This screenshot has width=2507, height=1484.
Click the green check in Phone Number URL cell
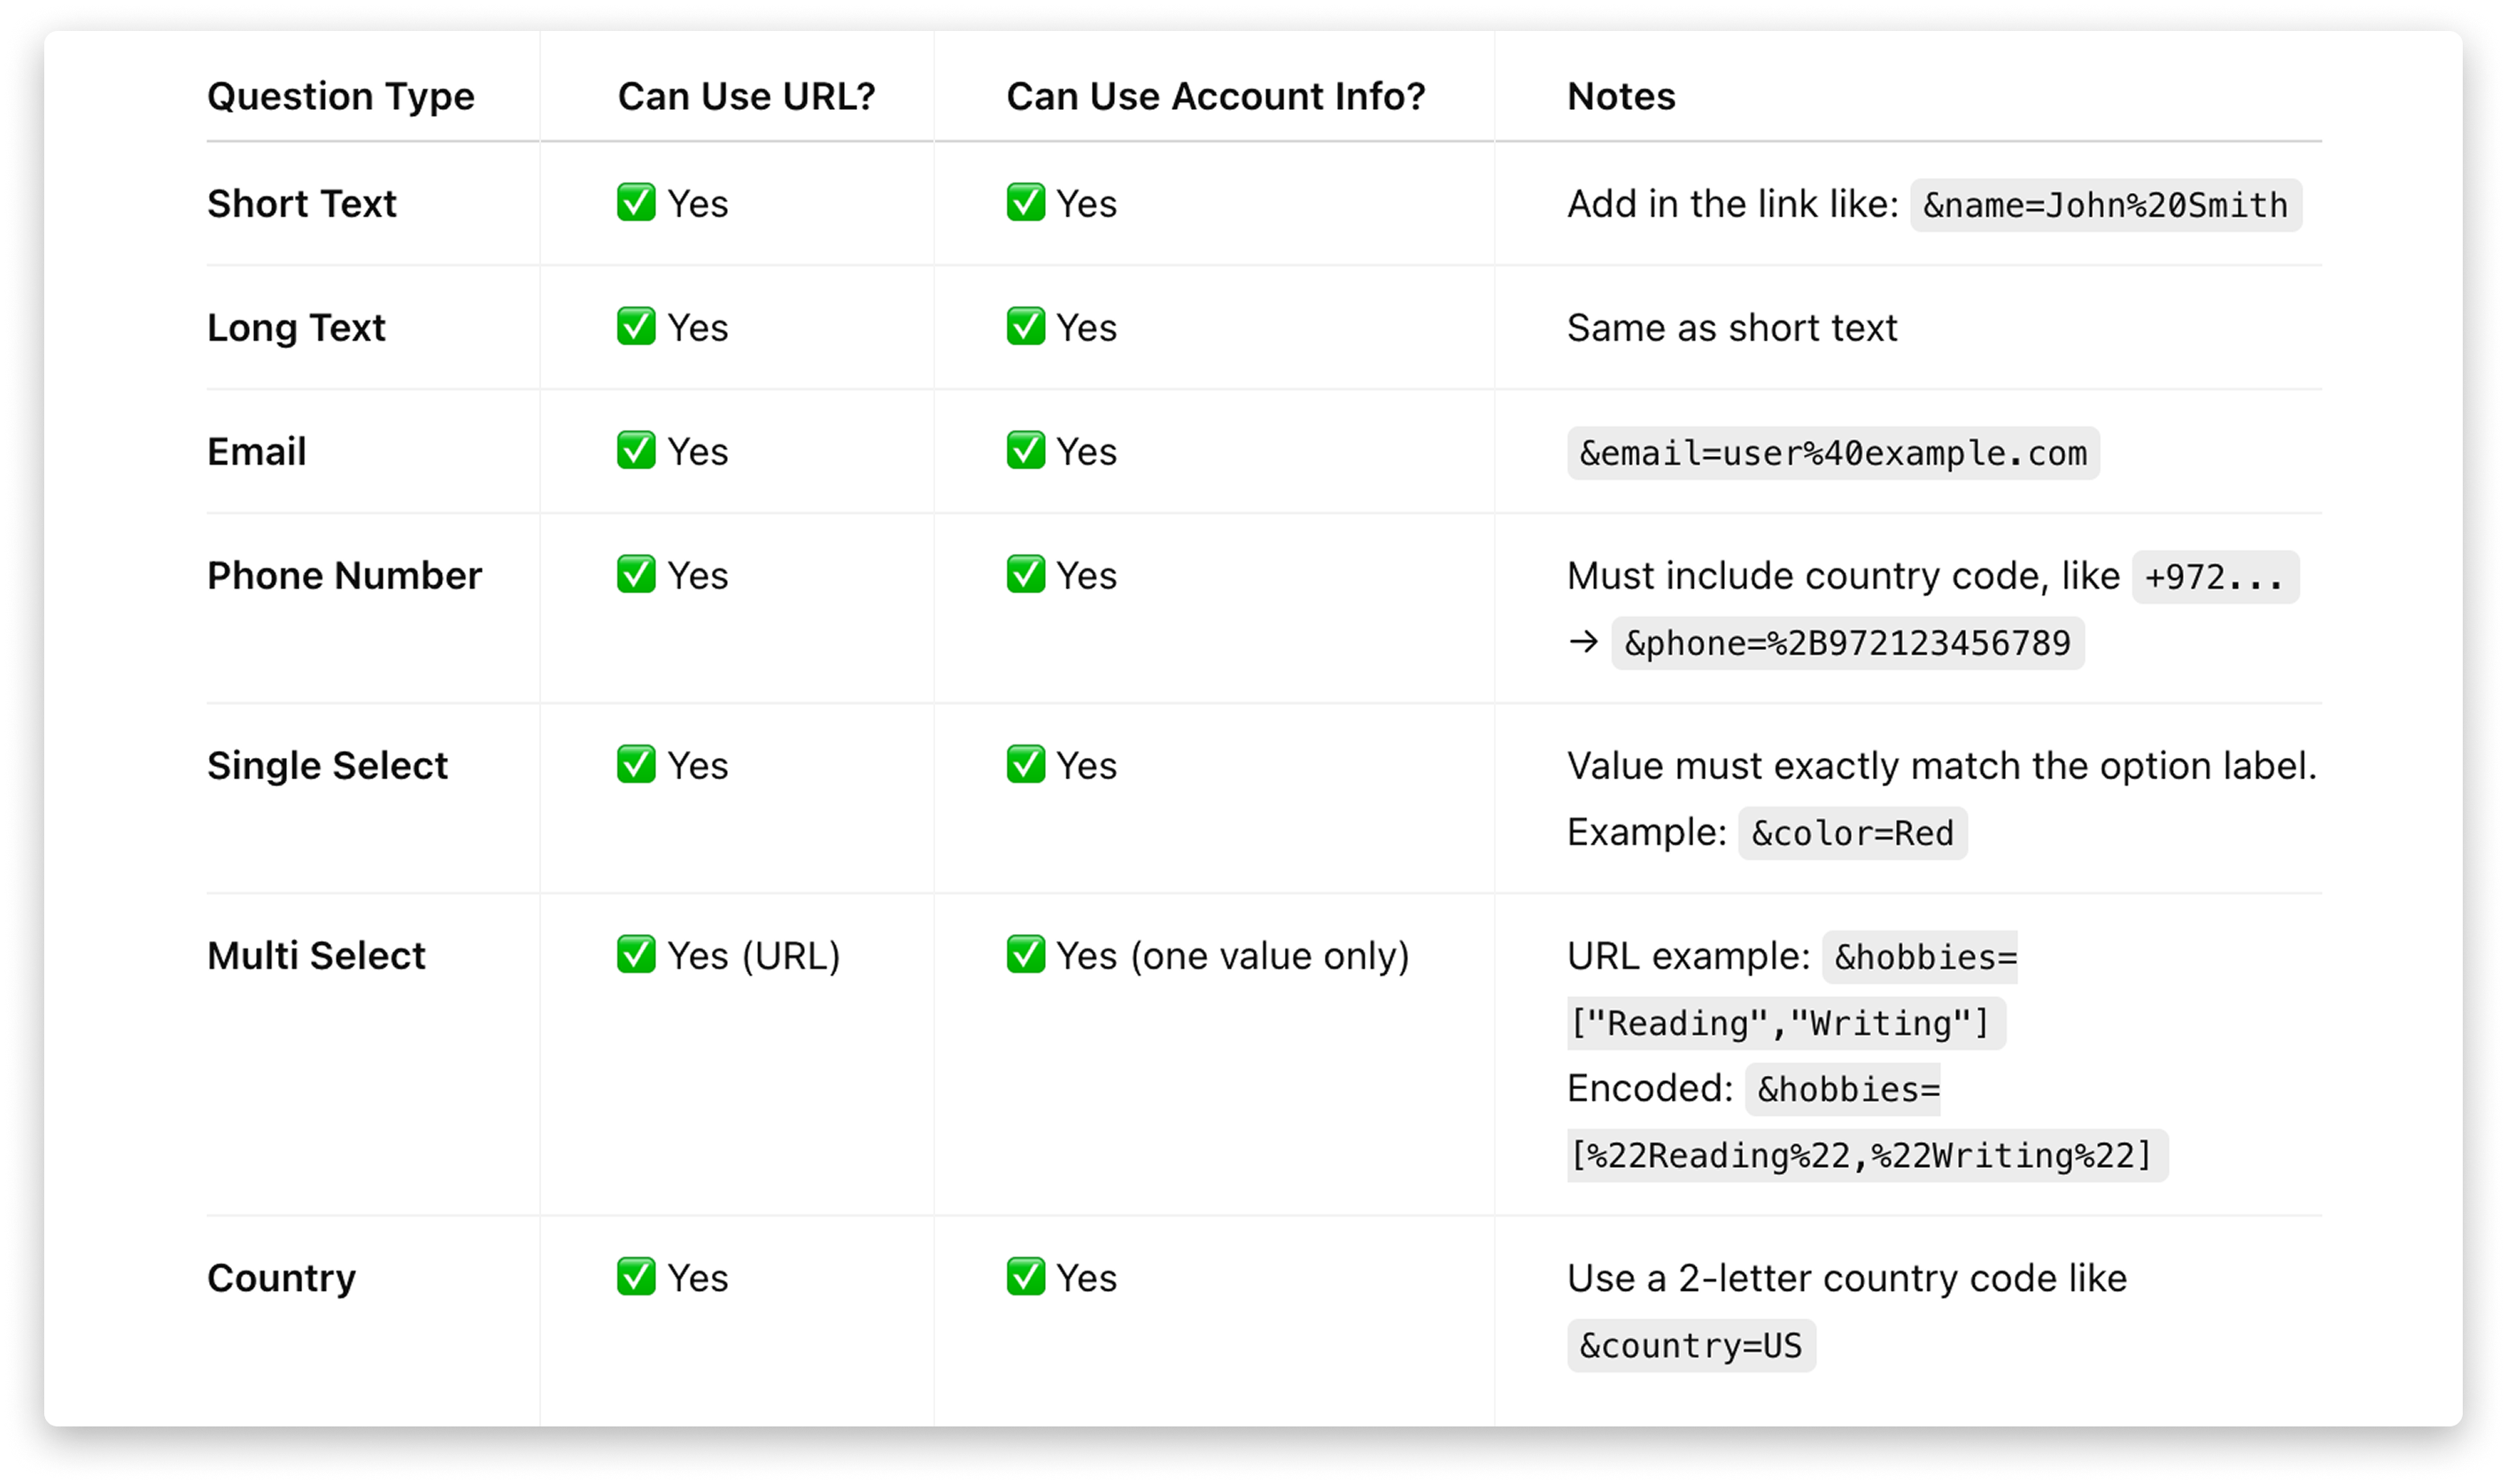636,574
